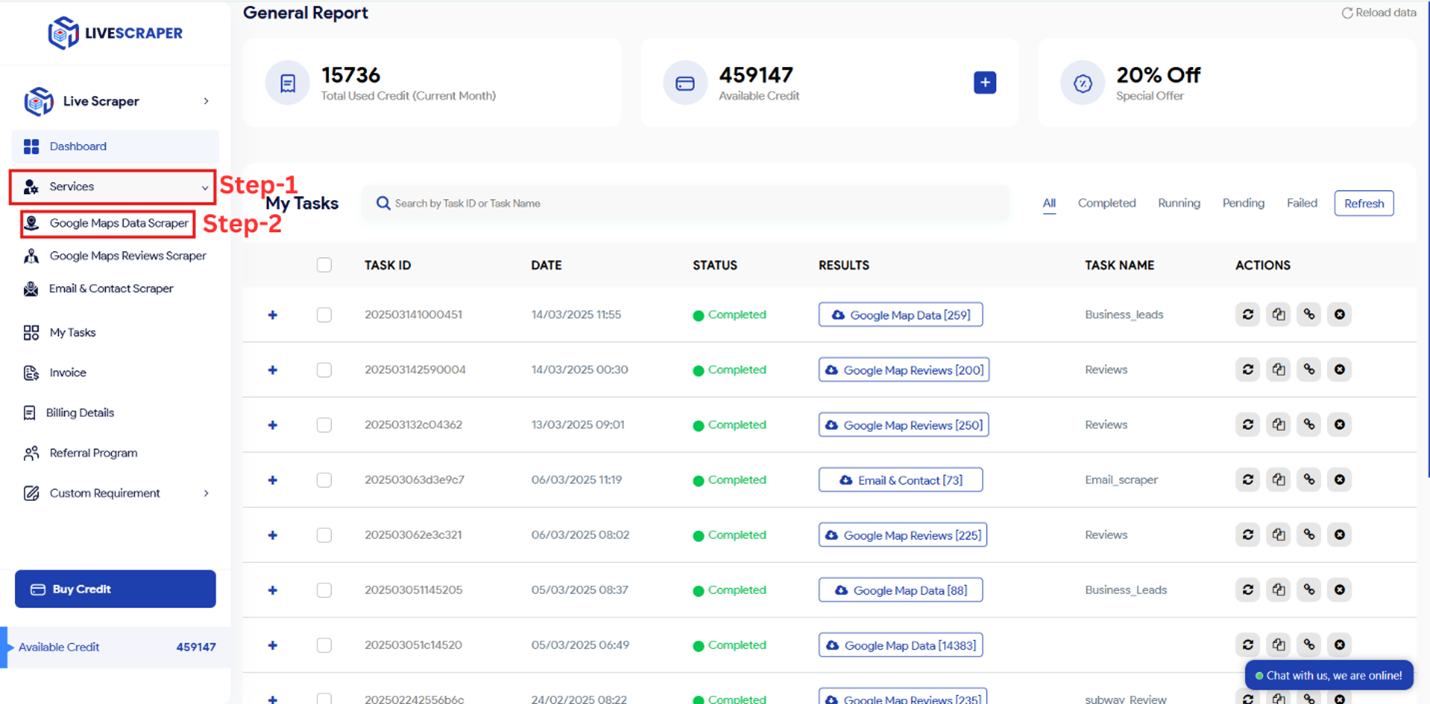The height and width of the screenshot is (704, 1430).
Task: Duplicate task 202503142590004 with copy icon
Action: coord(1278,369)
